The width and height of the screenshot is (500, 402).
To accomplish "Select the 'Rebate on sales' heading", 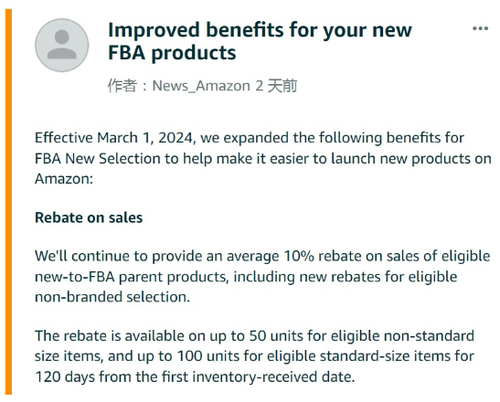I will [89, 218].
